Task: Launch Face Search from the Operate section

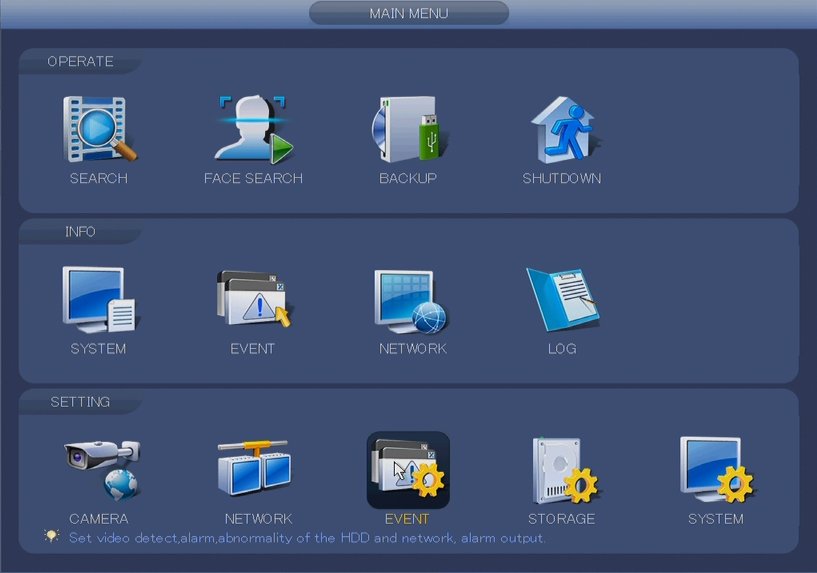Action: tap(253, 130)
